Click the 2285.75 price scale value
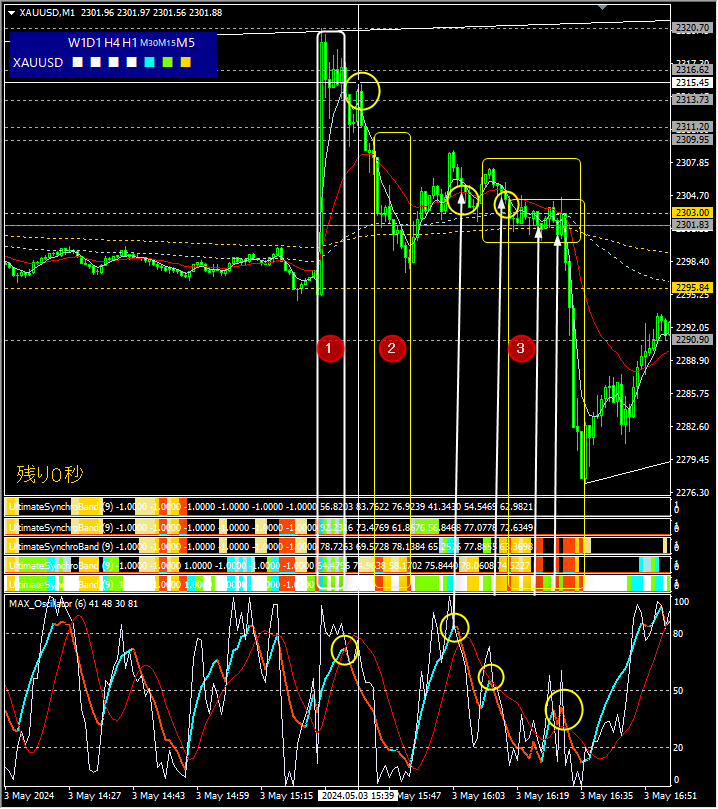 pos(692,394)
